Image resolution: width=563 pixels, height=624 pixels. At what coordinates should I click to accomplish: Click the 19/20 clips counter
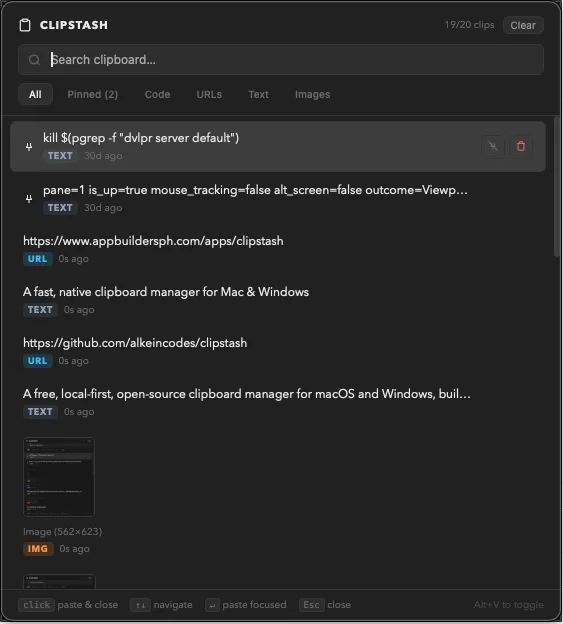pyautogui.click(x=469, y=25)
